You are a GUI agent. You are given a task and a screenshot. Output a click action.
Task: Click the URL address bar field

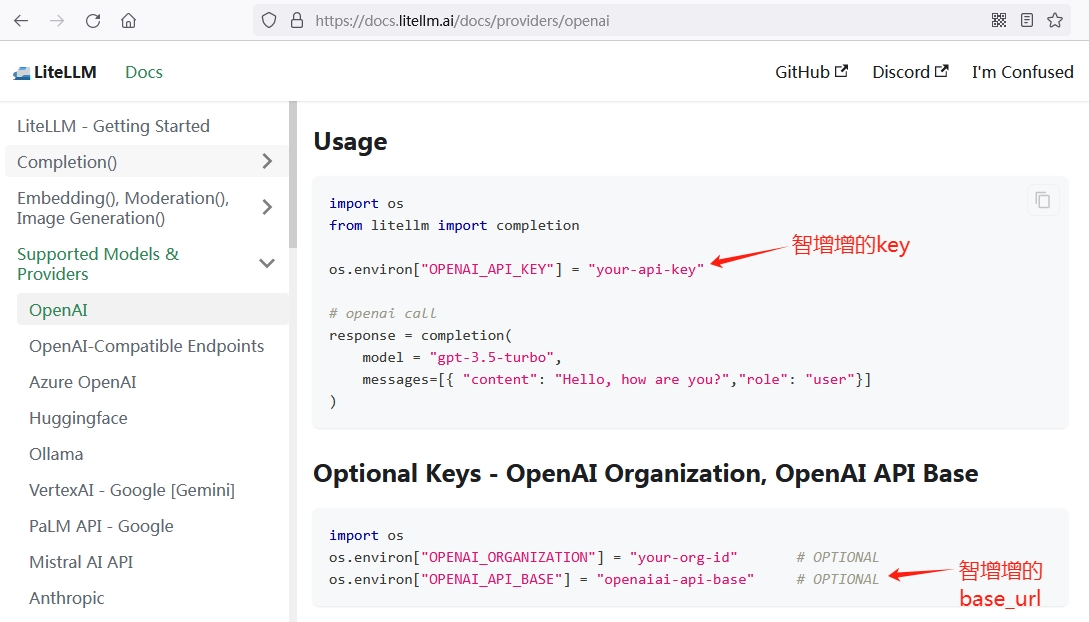(640, 20)
